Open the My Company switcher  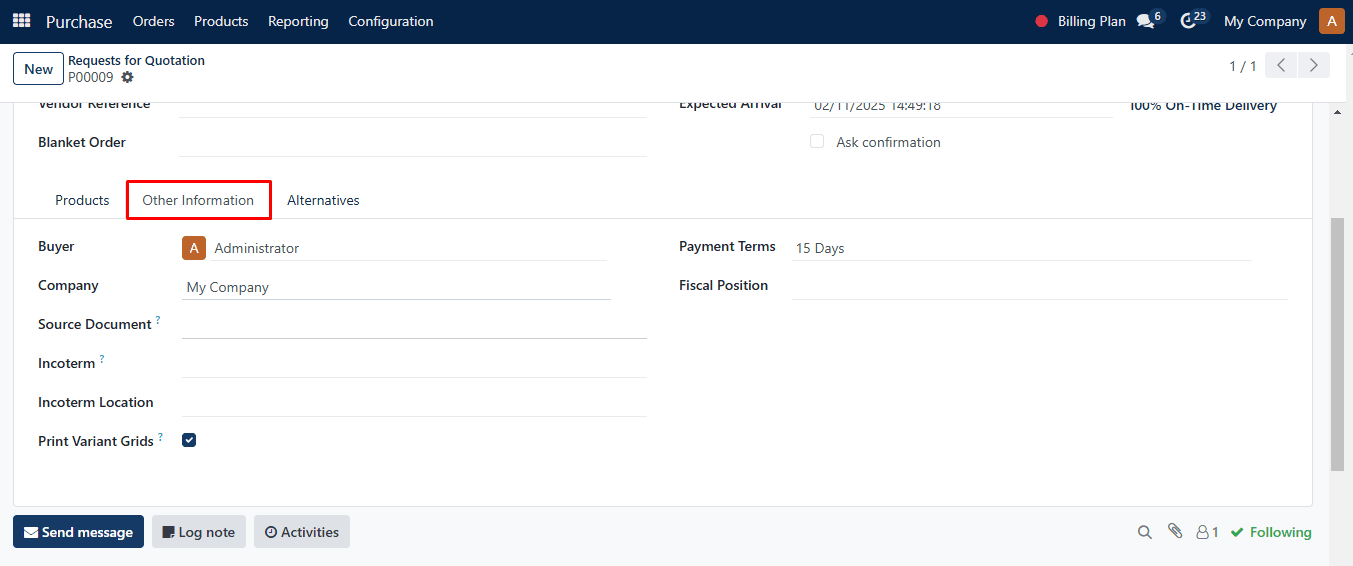click(1265, 21)
